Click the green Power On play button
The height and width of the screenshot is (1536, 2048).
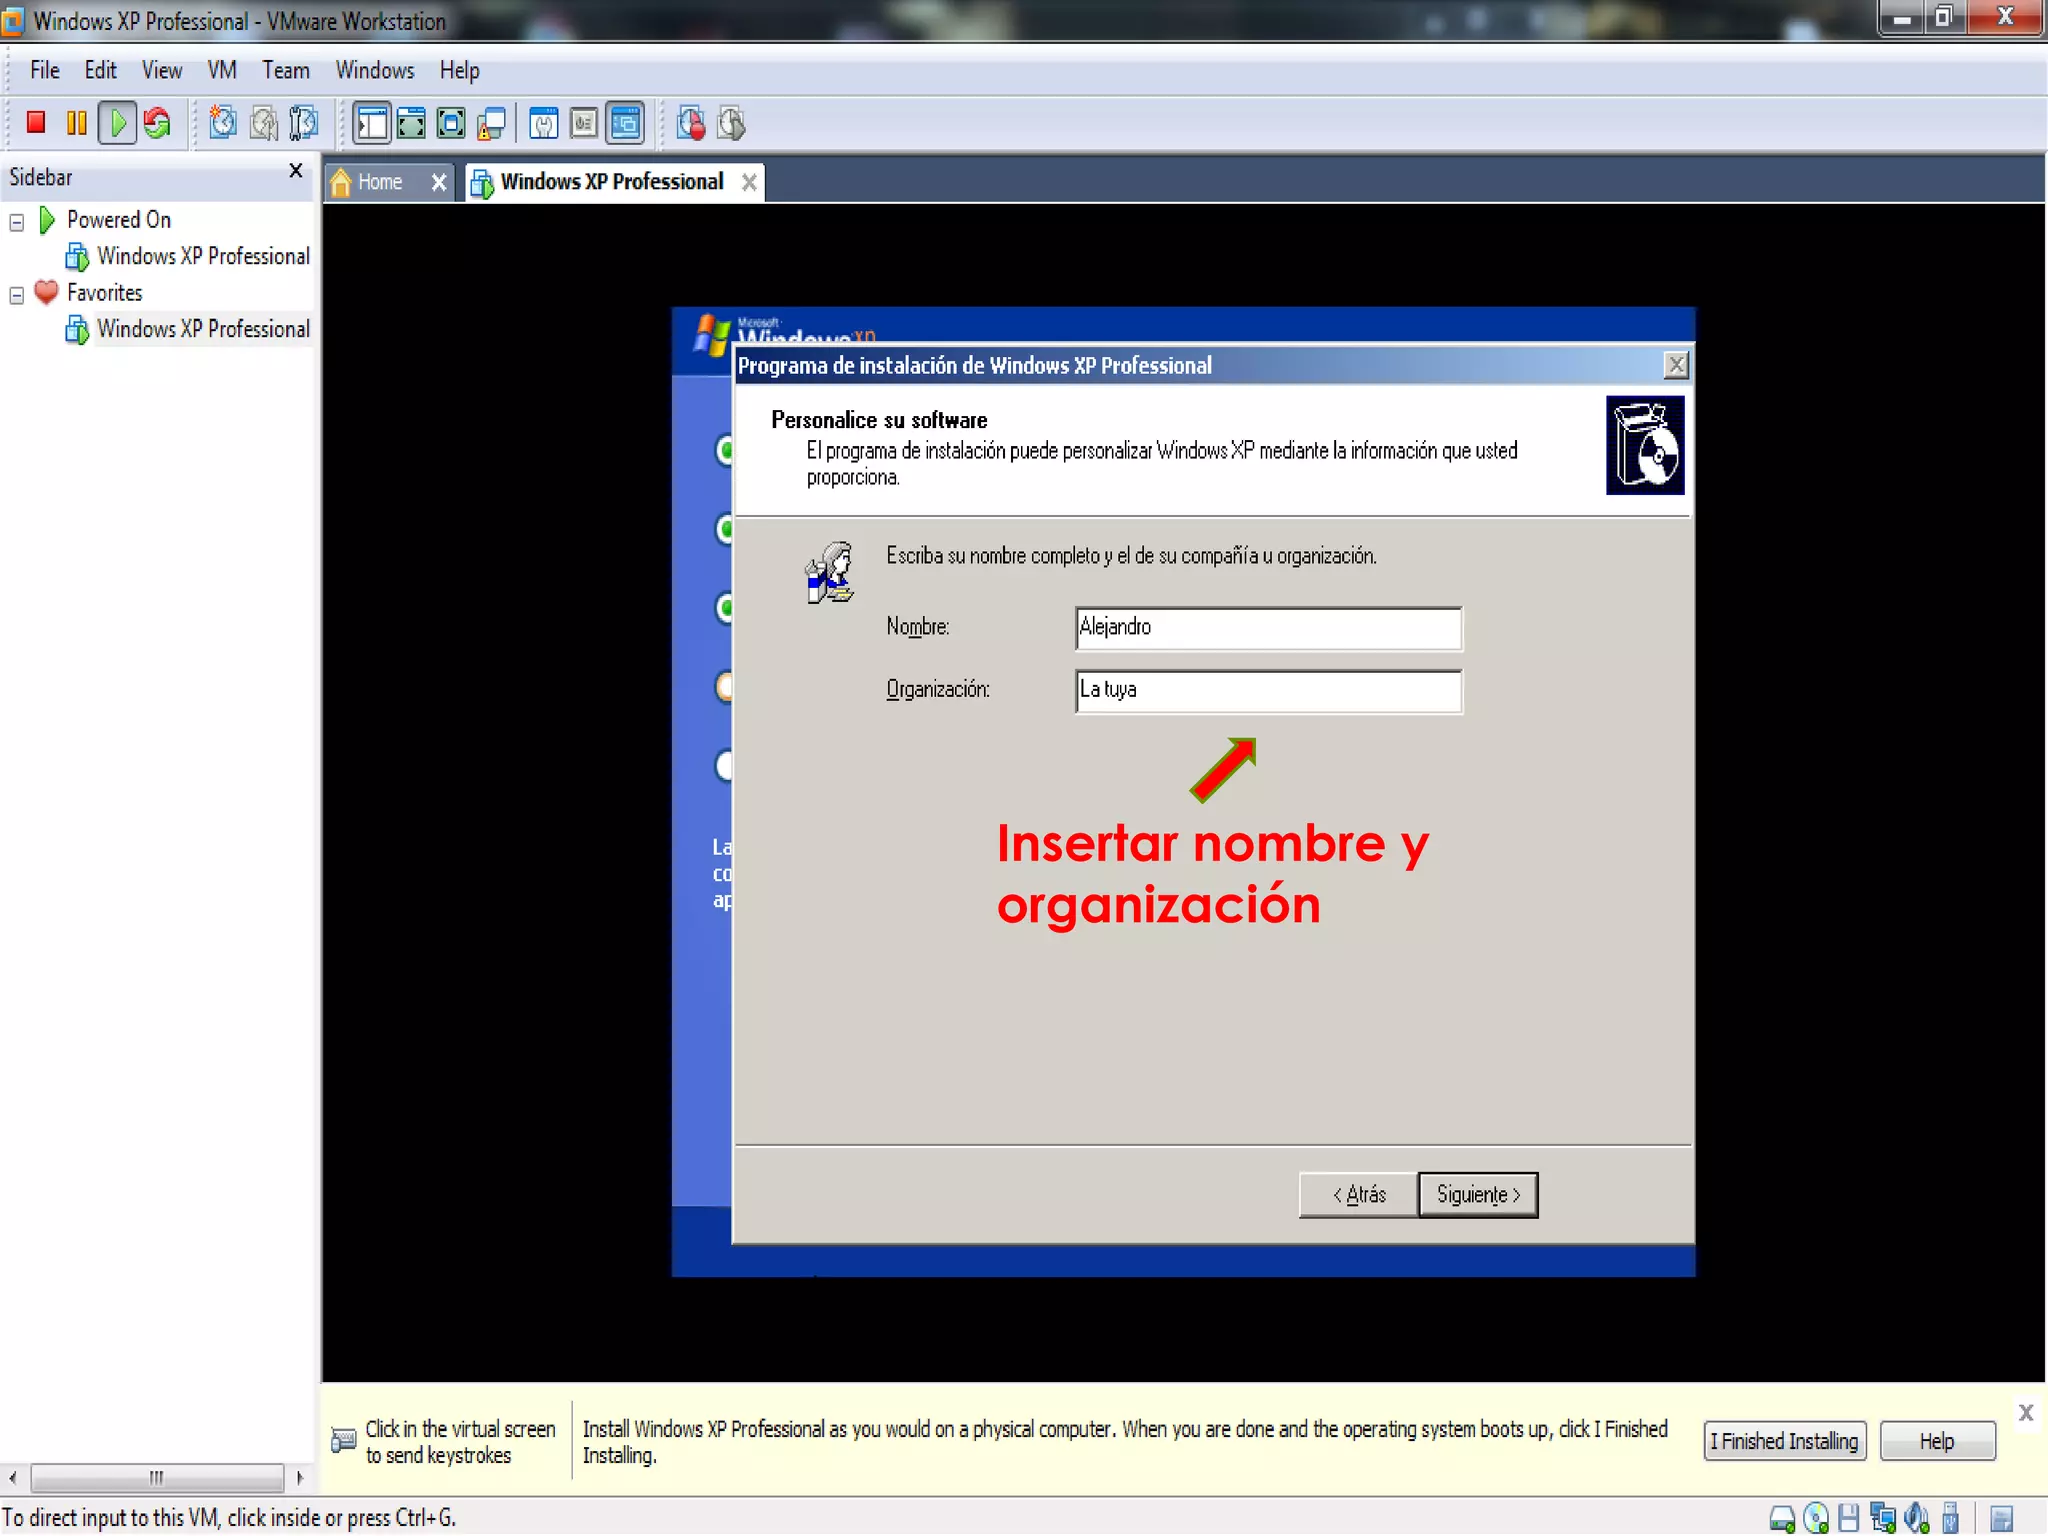pyautogui.click(x=118, y=123)
